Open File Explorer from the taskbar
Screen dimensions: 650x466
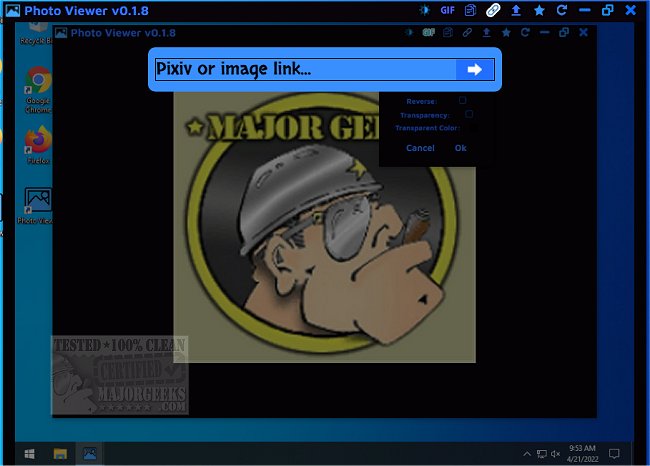click(60, 454)
